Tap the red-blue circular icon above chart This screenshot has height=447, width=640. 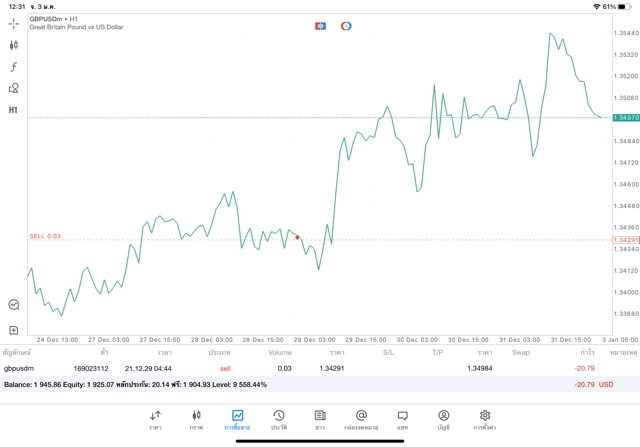click(x=346, y=25)
